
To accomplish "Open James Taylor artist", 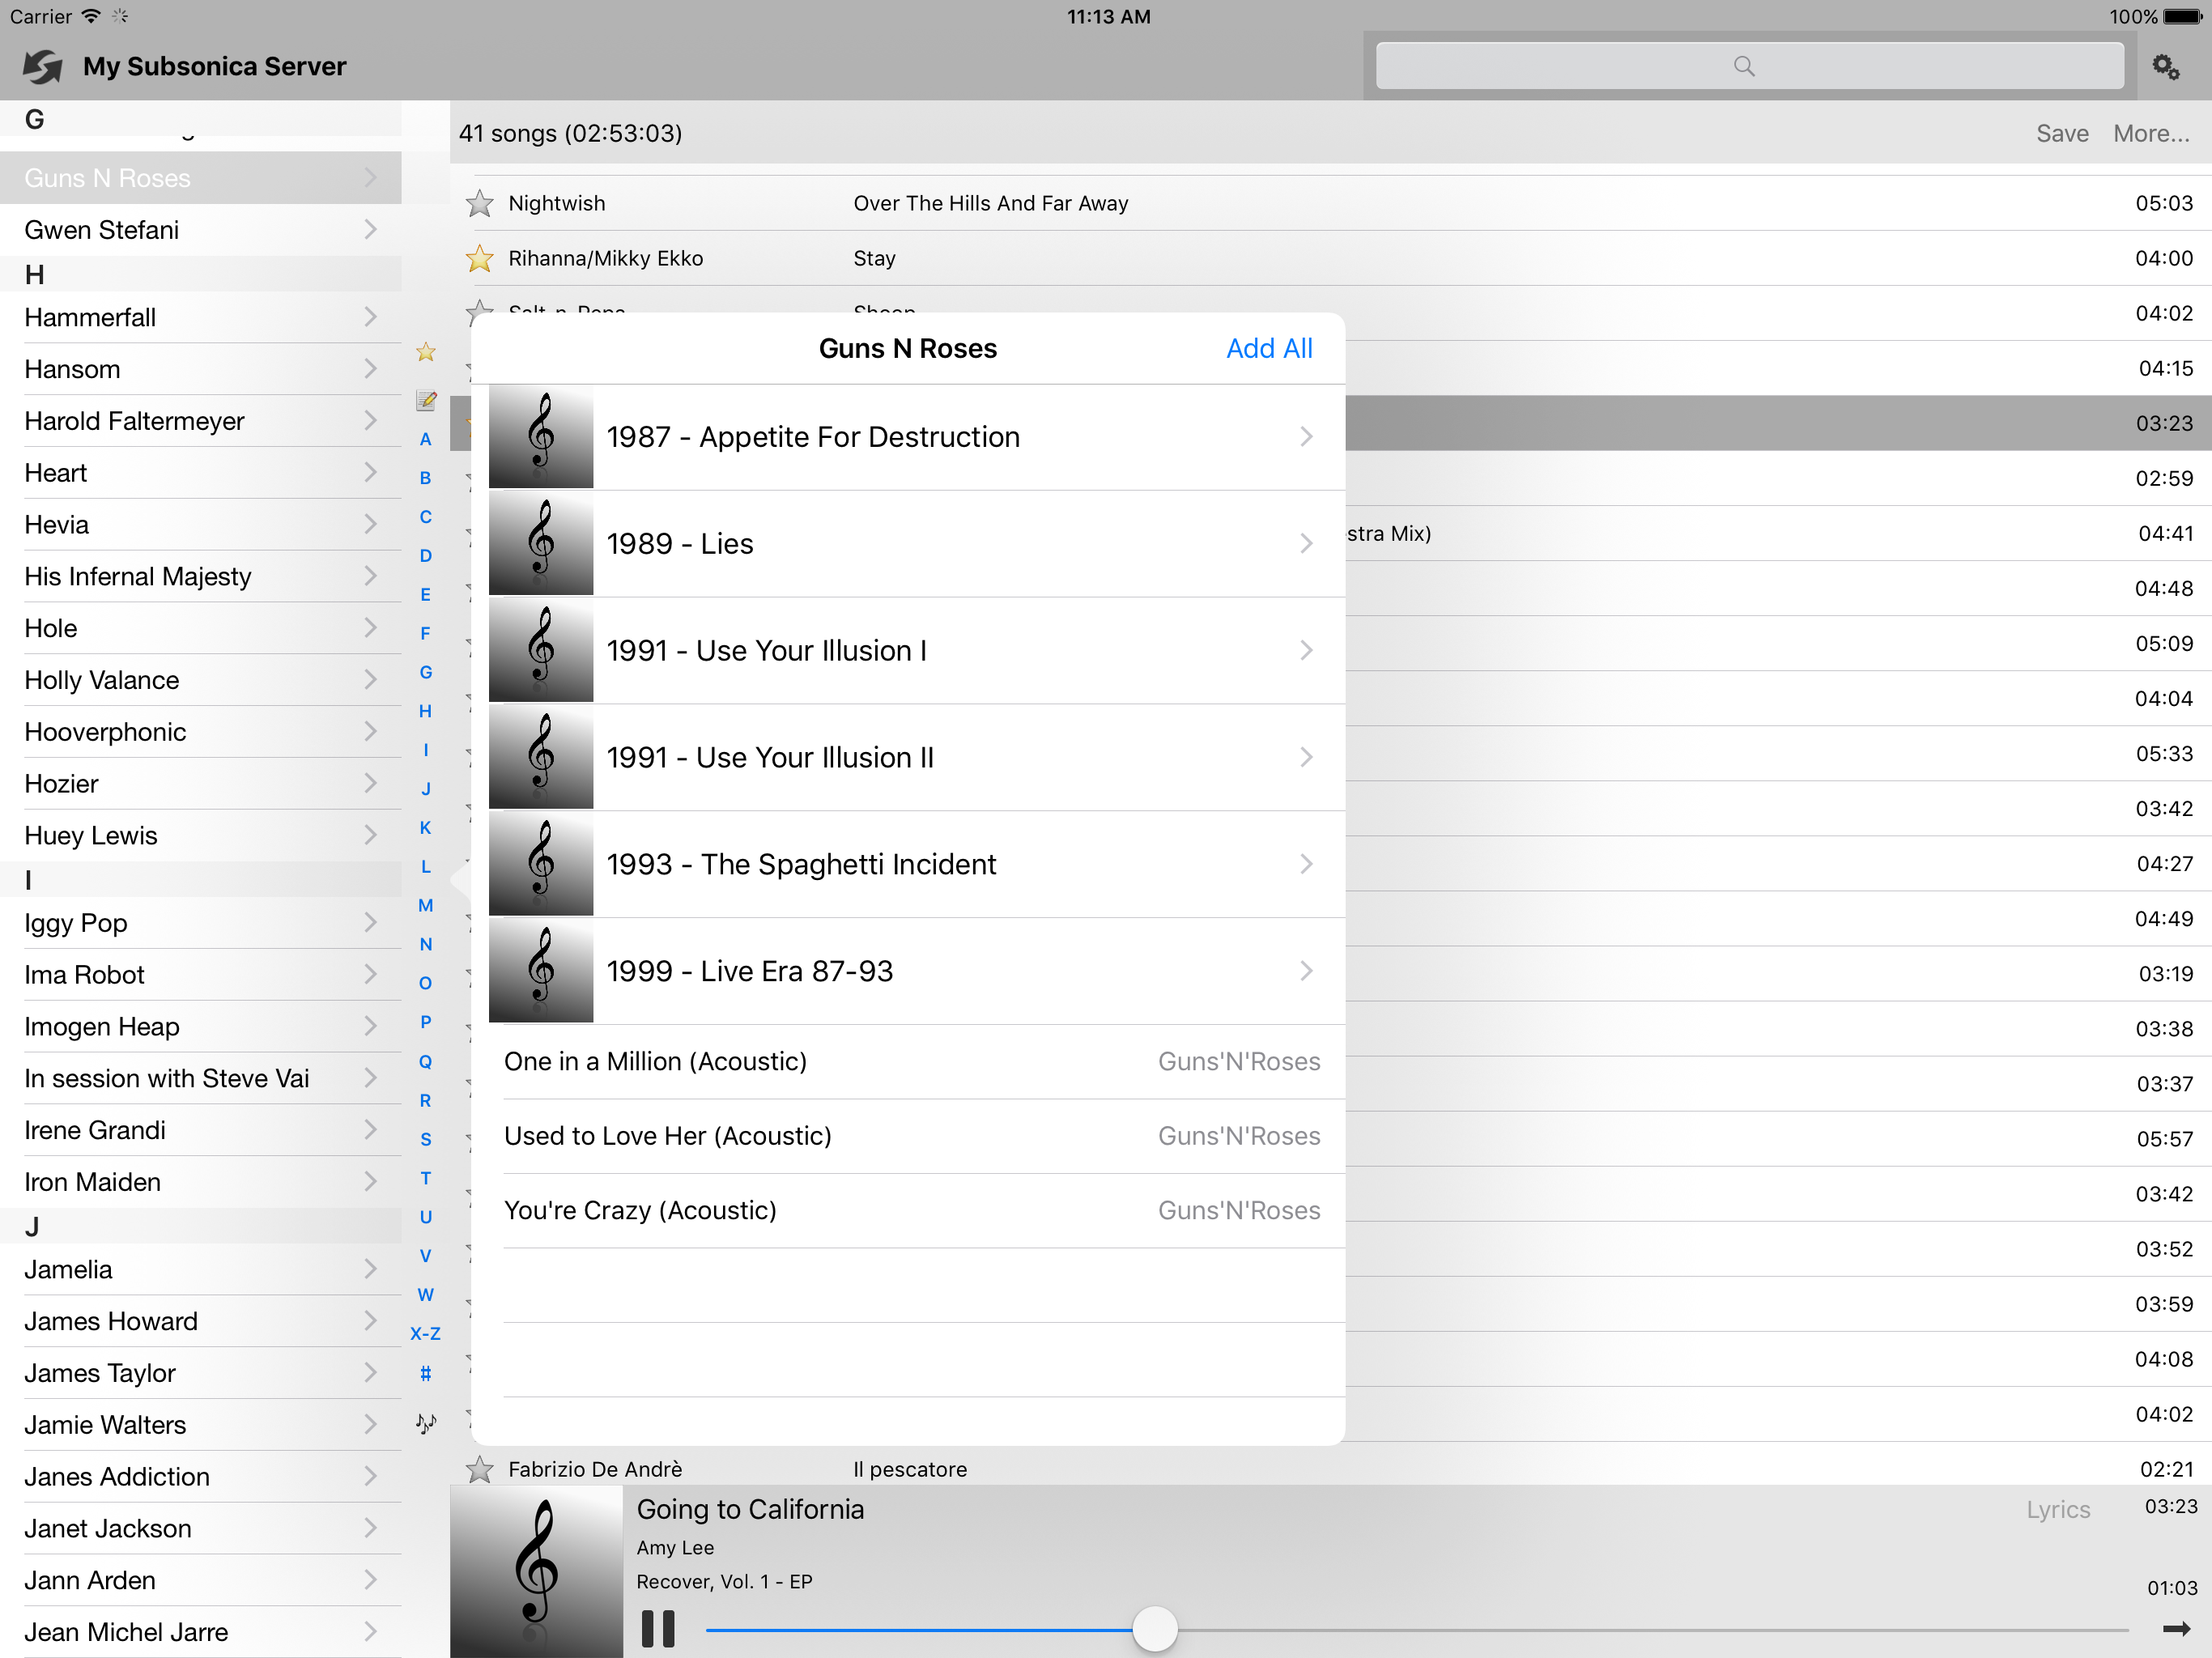I will pyautogui.click(x=201, y=1374).
